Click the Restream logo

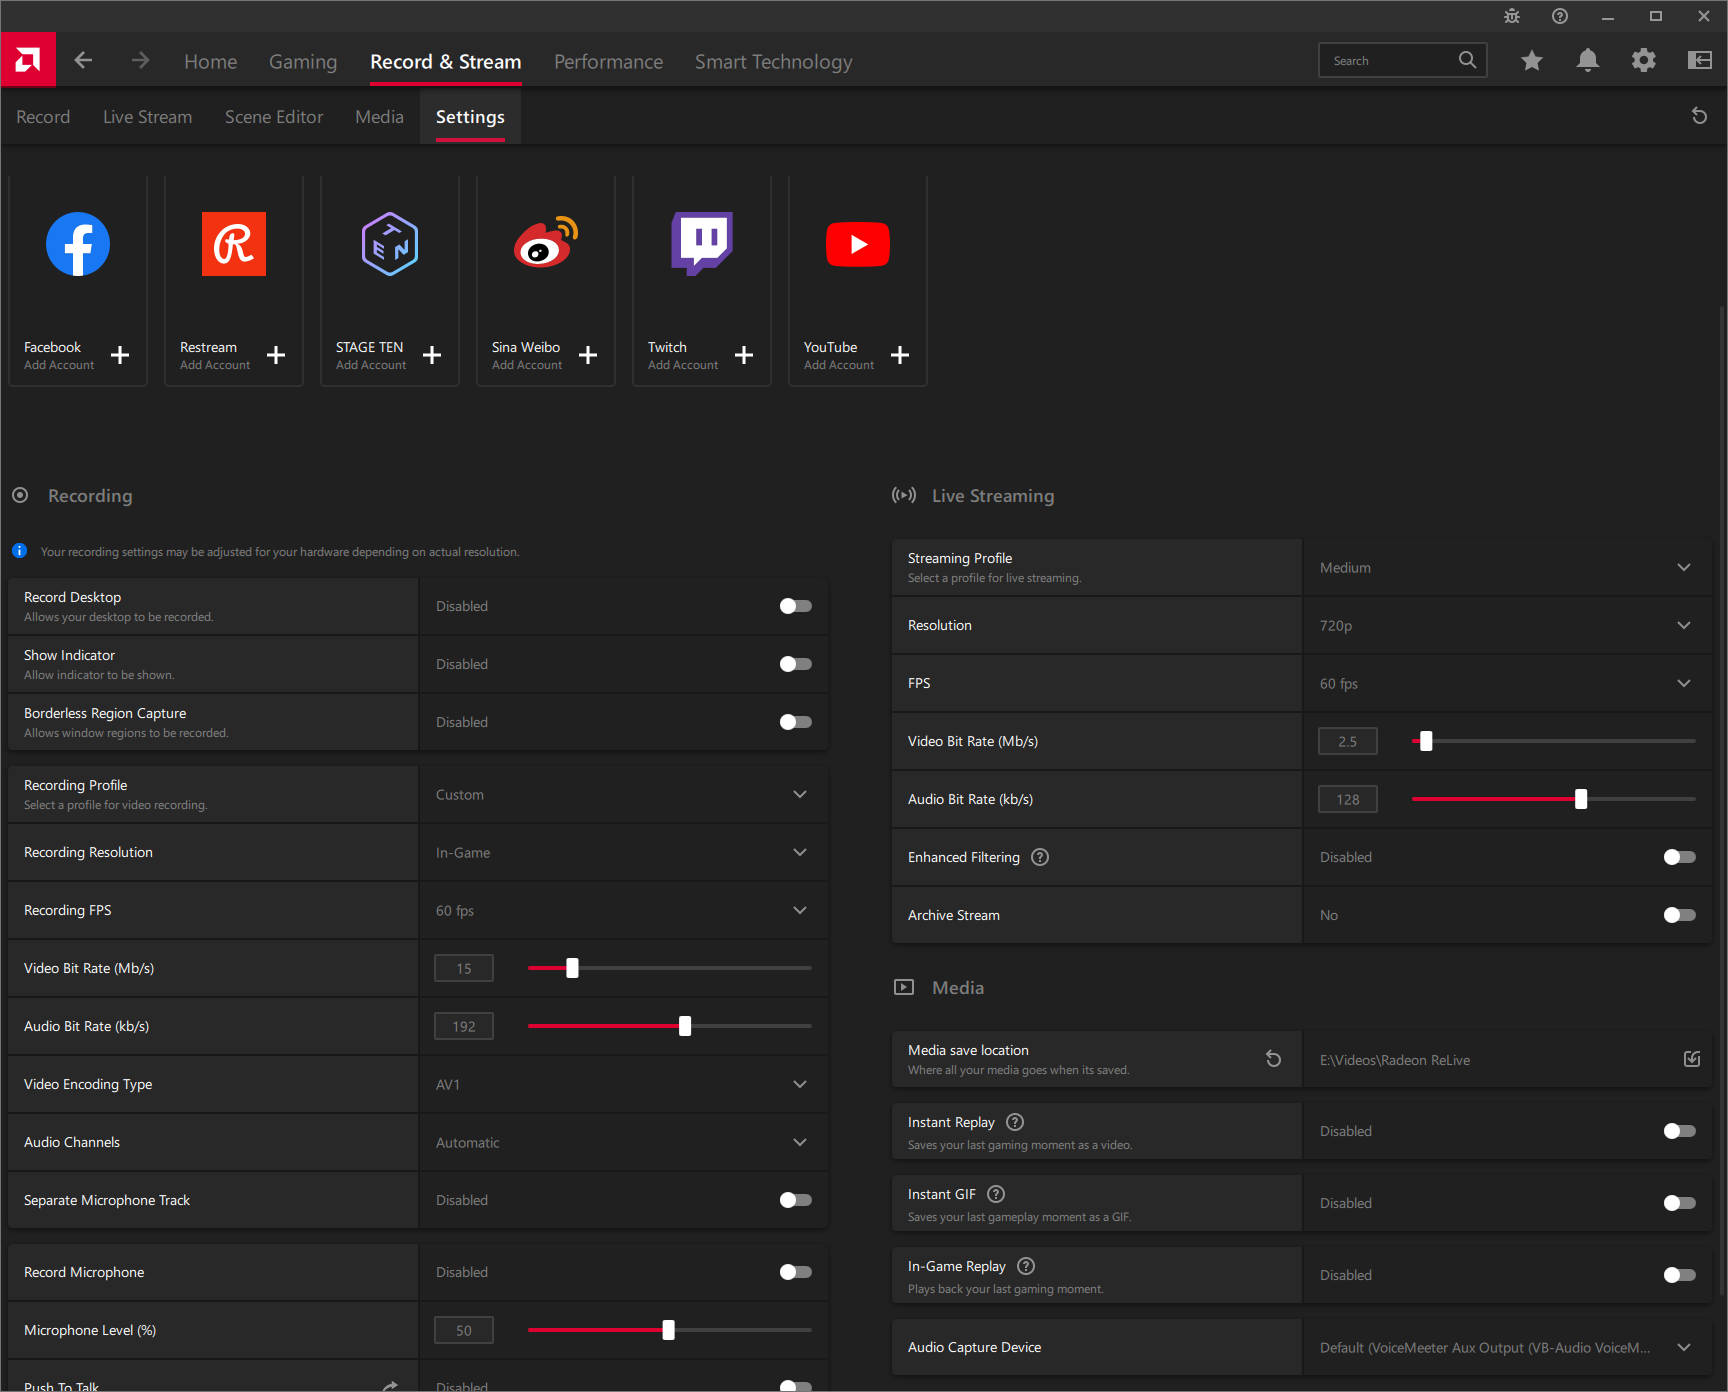[234, 244]
